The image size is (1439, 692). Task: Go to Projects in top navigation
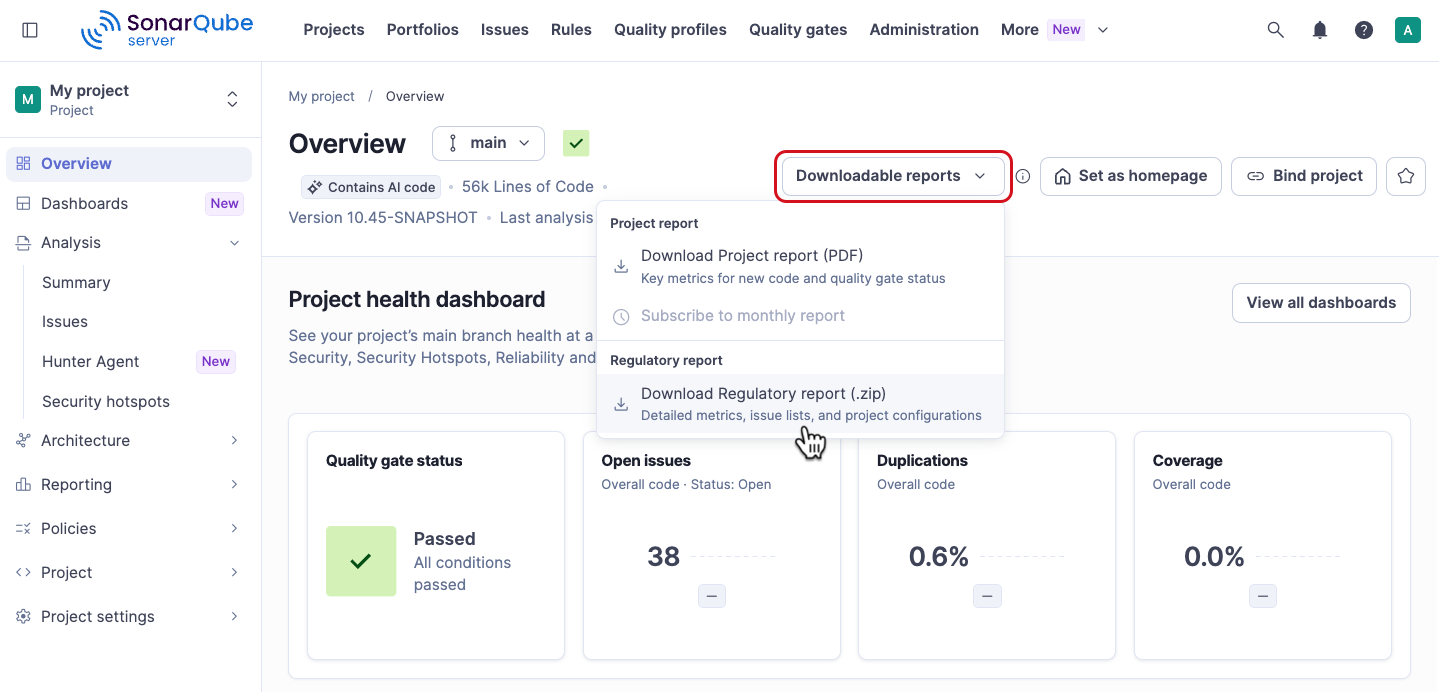334,30
